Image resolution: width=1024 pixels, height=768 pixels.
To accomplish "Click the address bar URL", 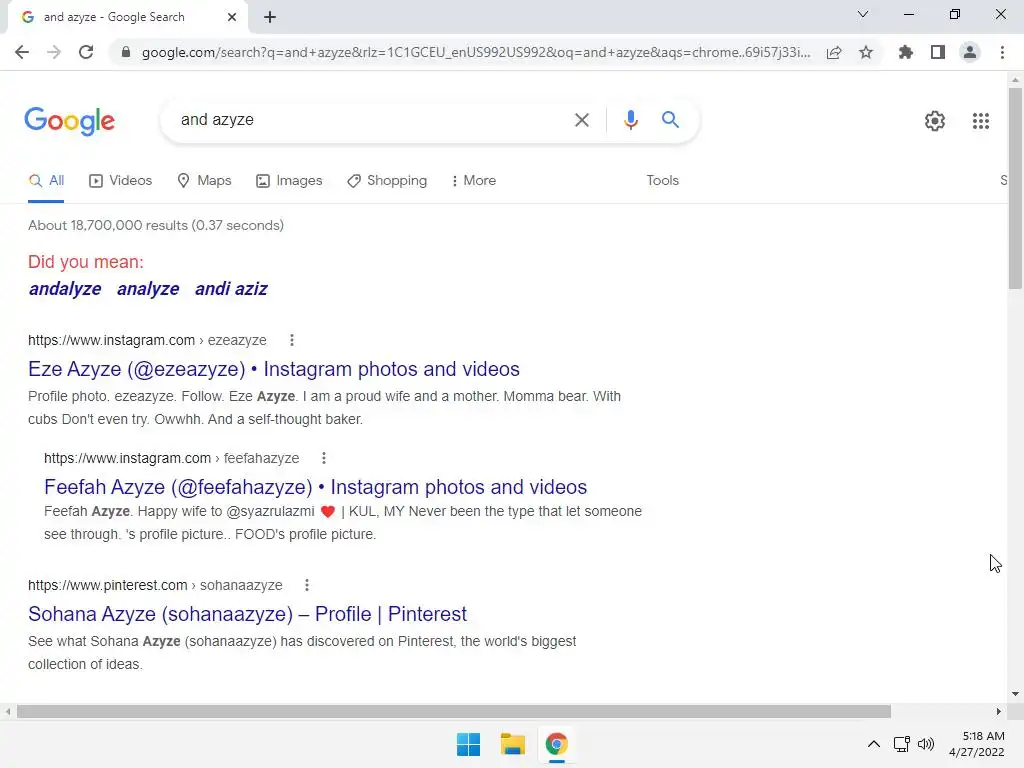I will (475, 52).
